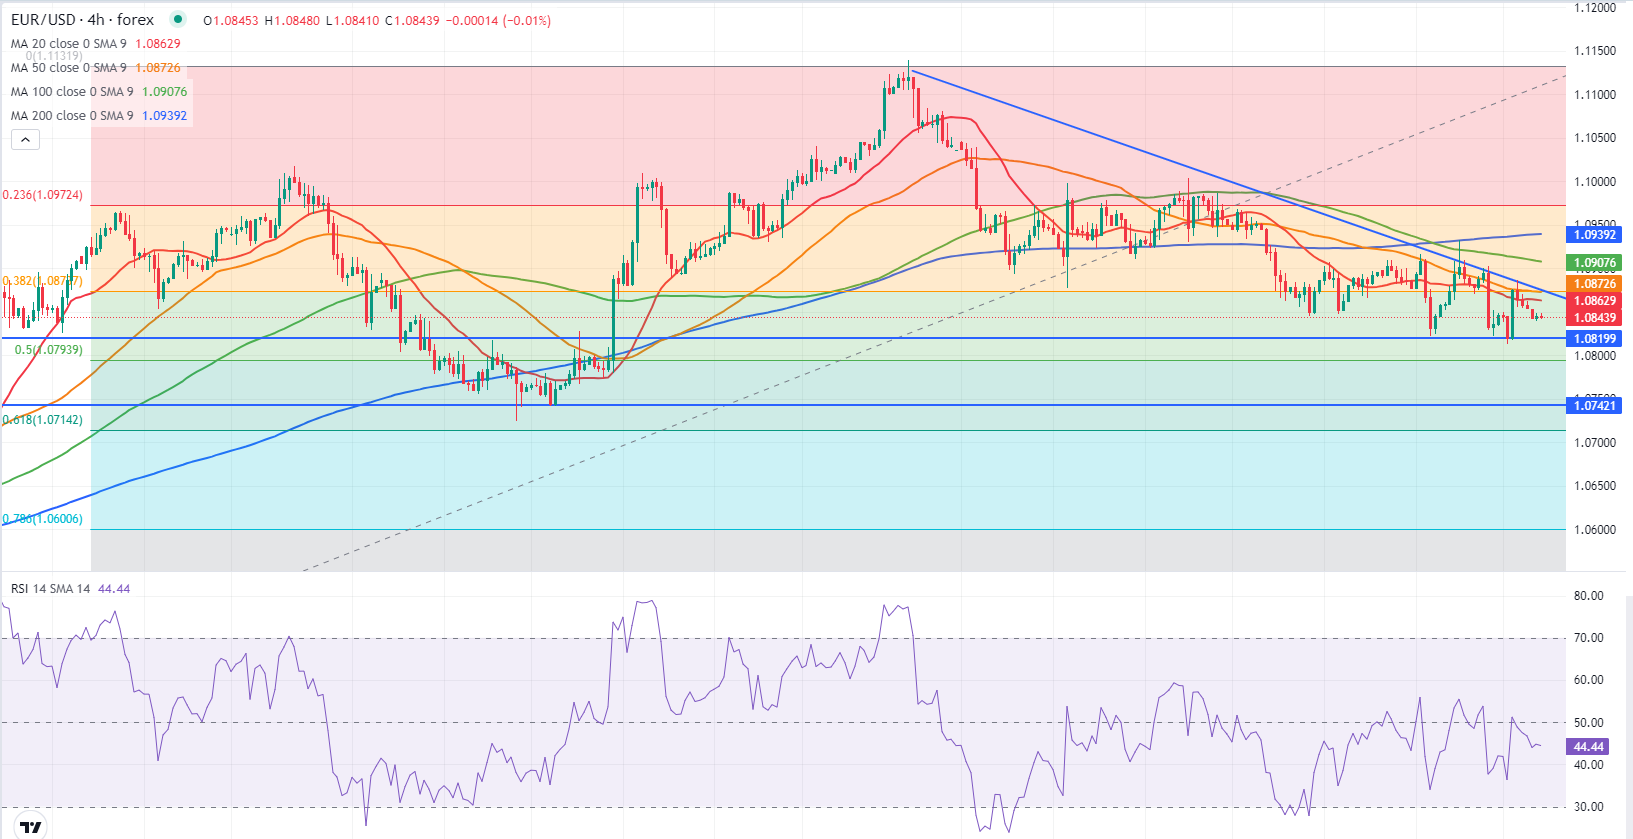1633x839 pixels.
Task: Collapse the indicator legend with chevron button
Action: pos(25,140)
